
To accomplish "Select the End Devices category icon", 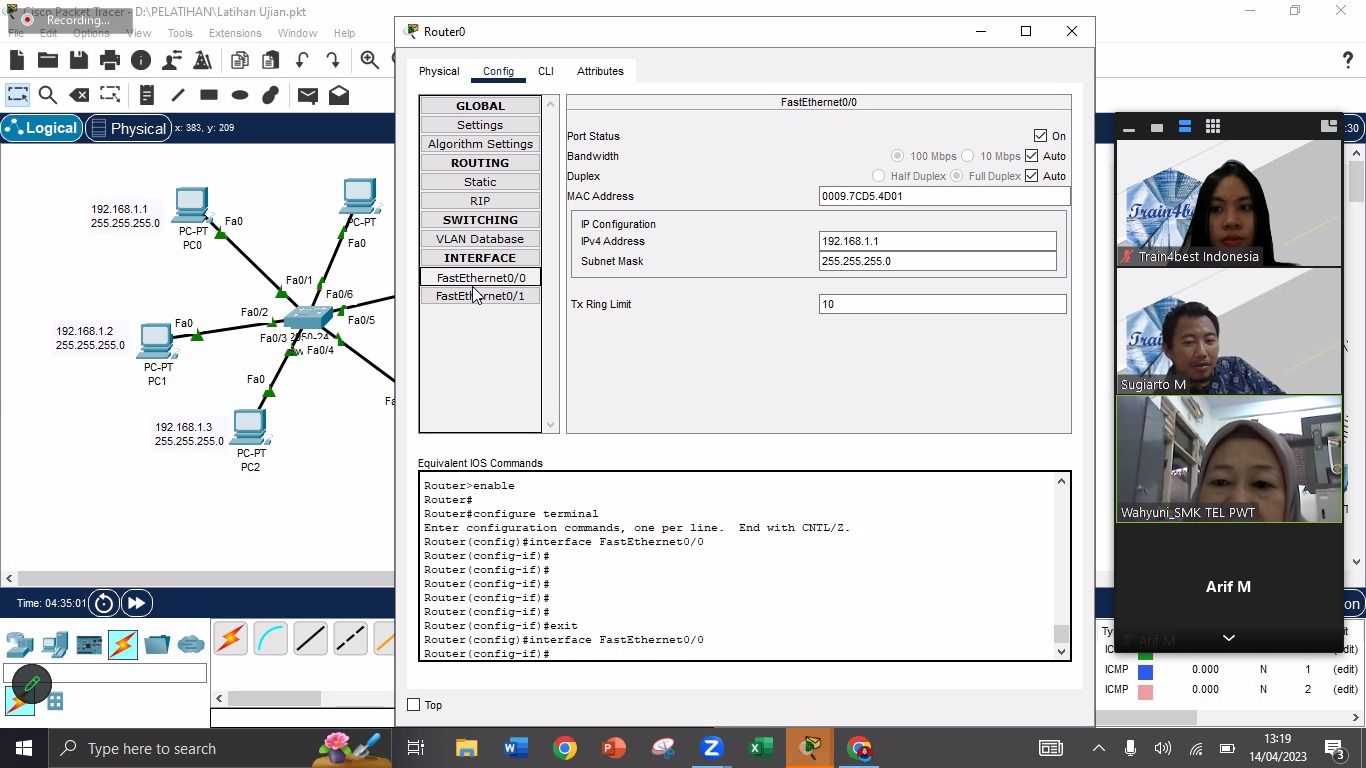I will tap(55, 645).
